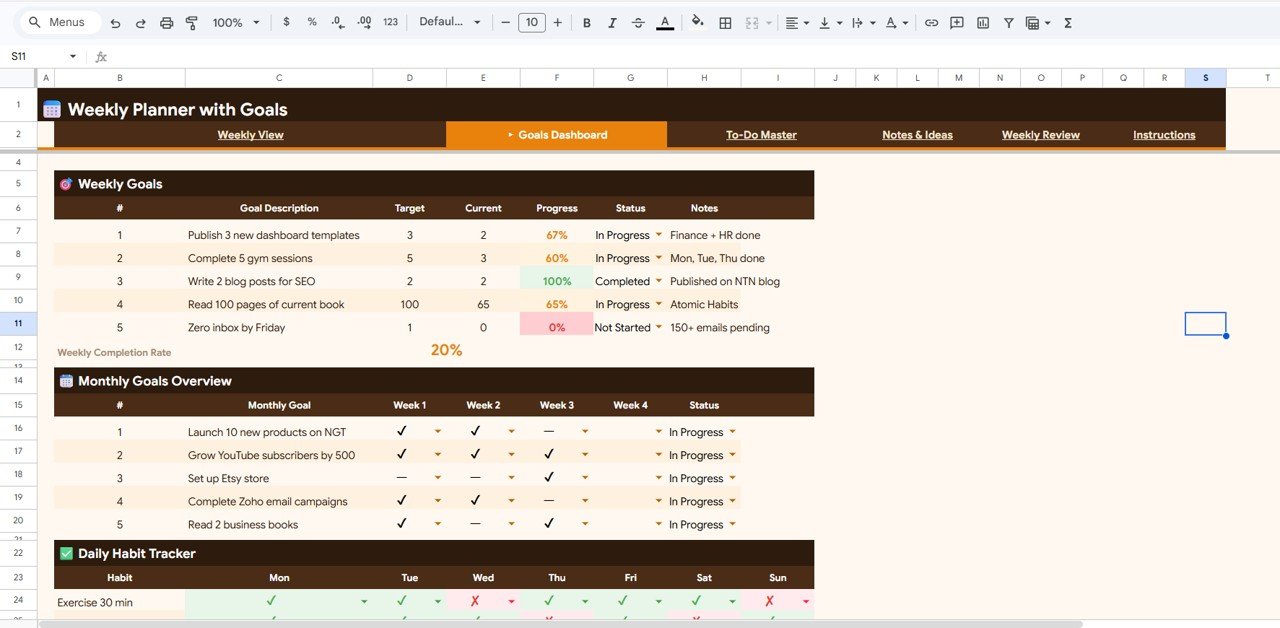Open the Weekly Review link
This screenshot has height=628, width=1280.
[x=1040, y=135]
